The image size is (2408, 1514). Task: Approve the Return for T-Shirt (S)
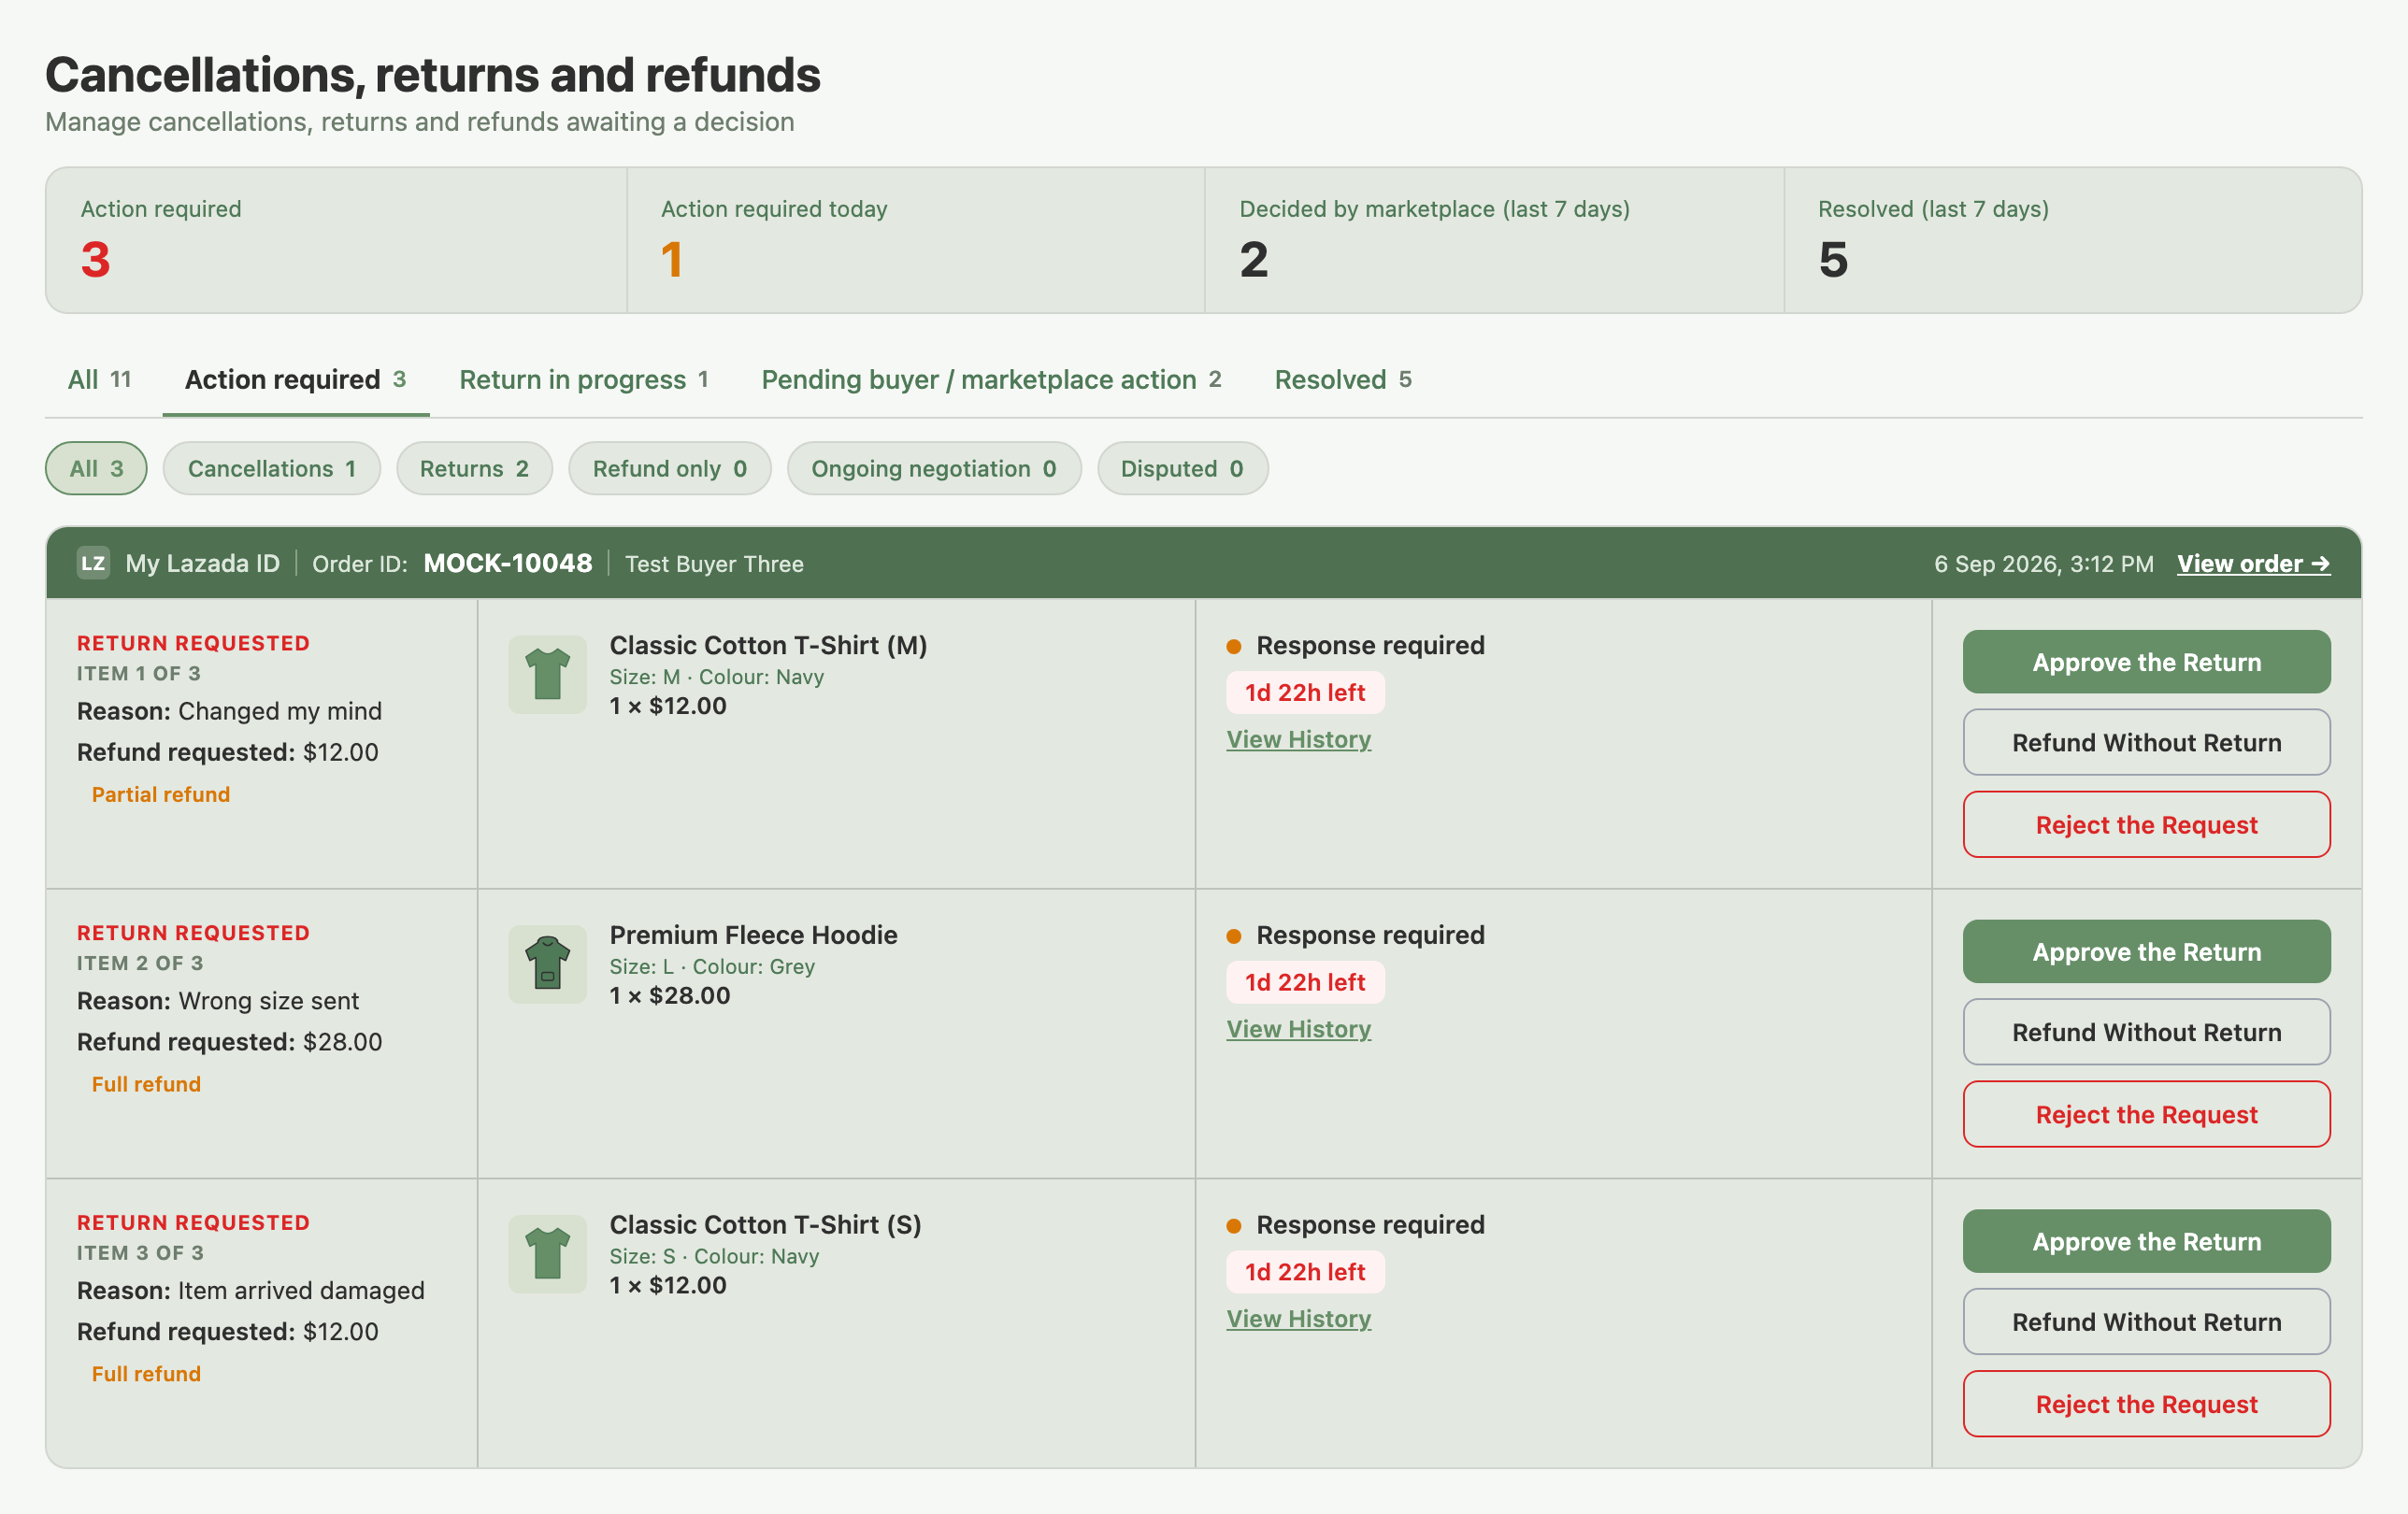pos(2147,1242)
